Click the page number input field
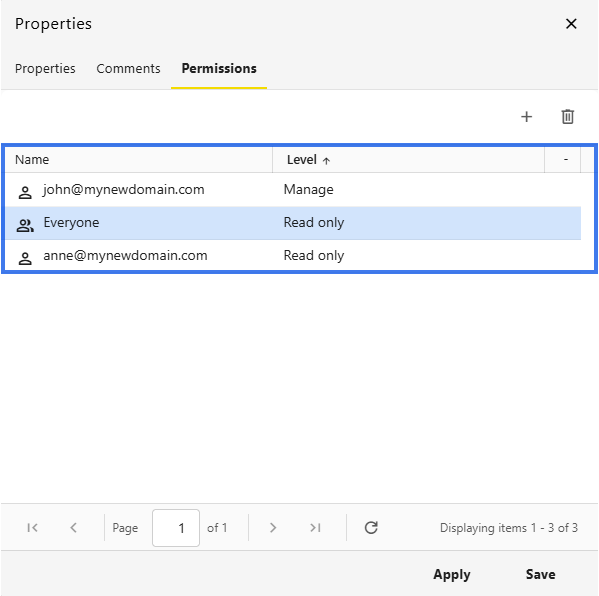Image resolution: width=599 pixels, height=596 pixels. (x=176, y=528)
